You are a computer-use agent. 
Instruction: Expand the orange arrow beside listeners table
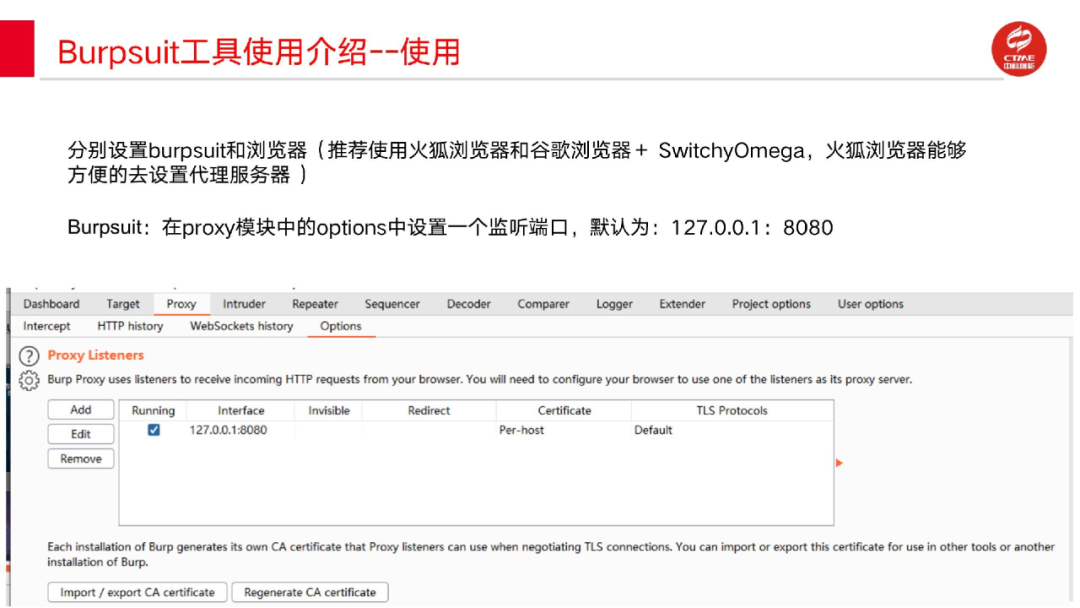tap(839, 463)
